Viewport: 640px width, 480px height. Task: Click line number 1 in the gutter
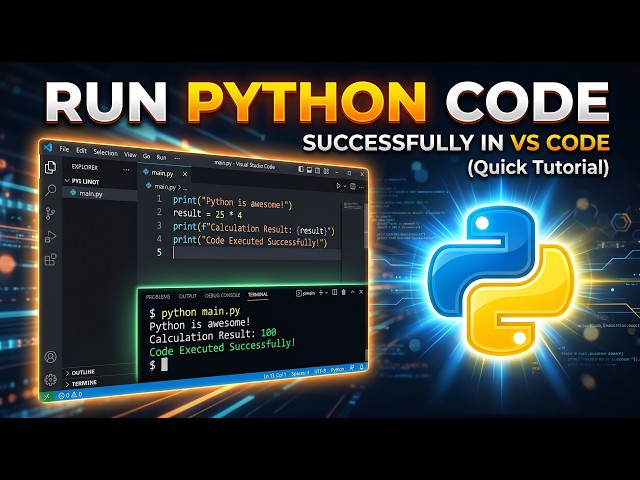click(159, 199)
